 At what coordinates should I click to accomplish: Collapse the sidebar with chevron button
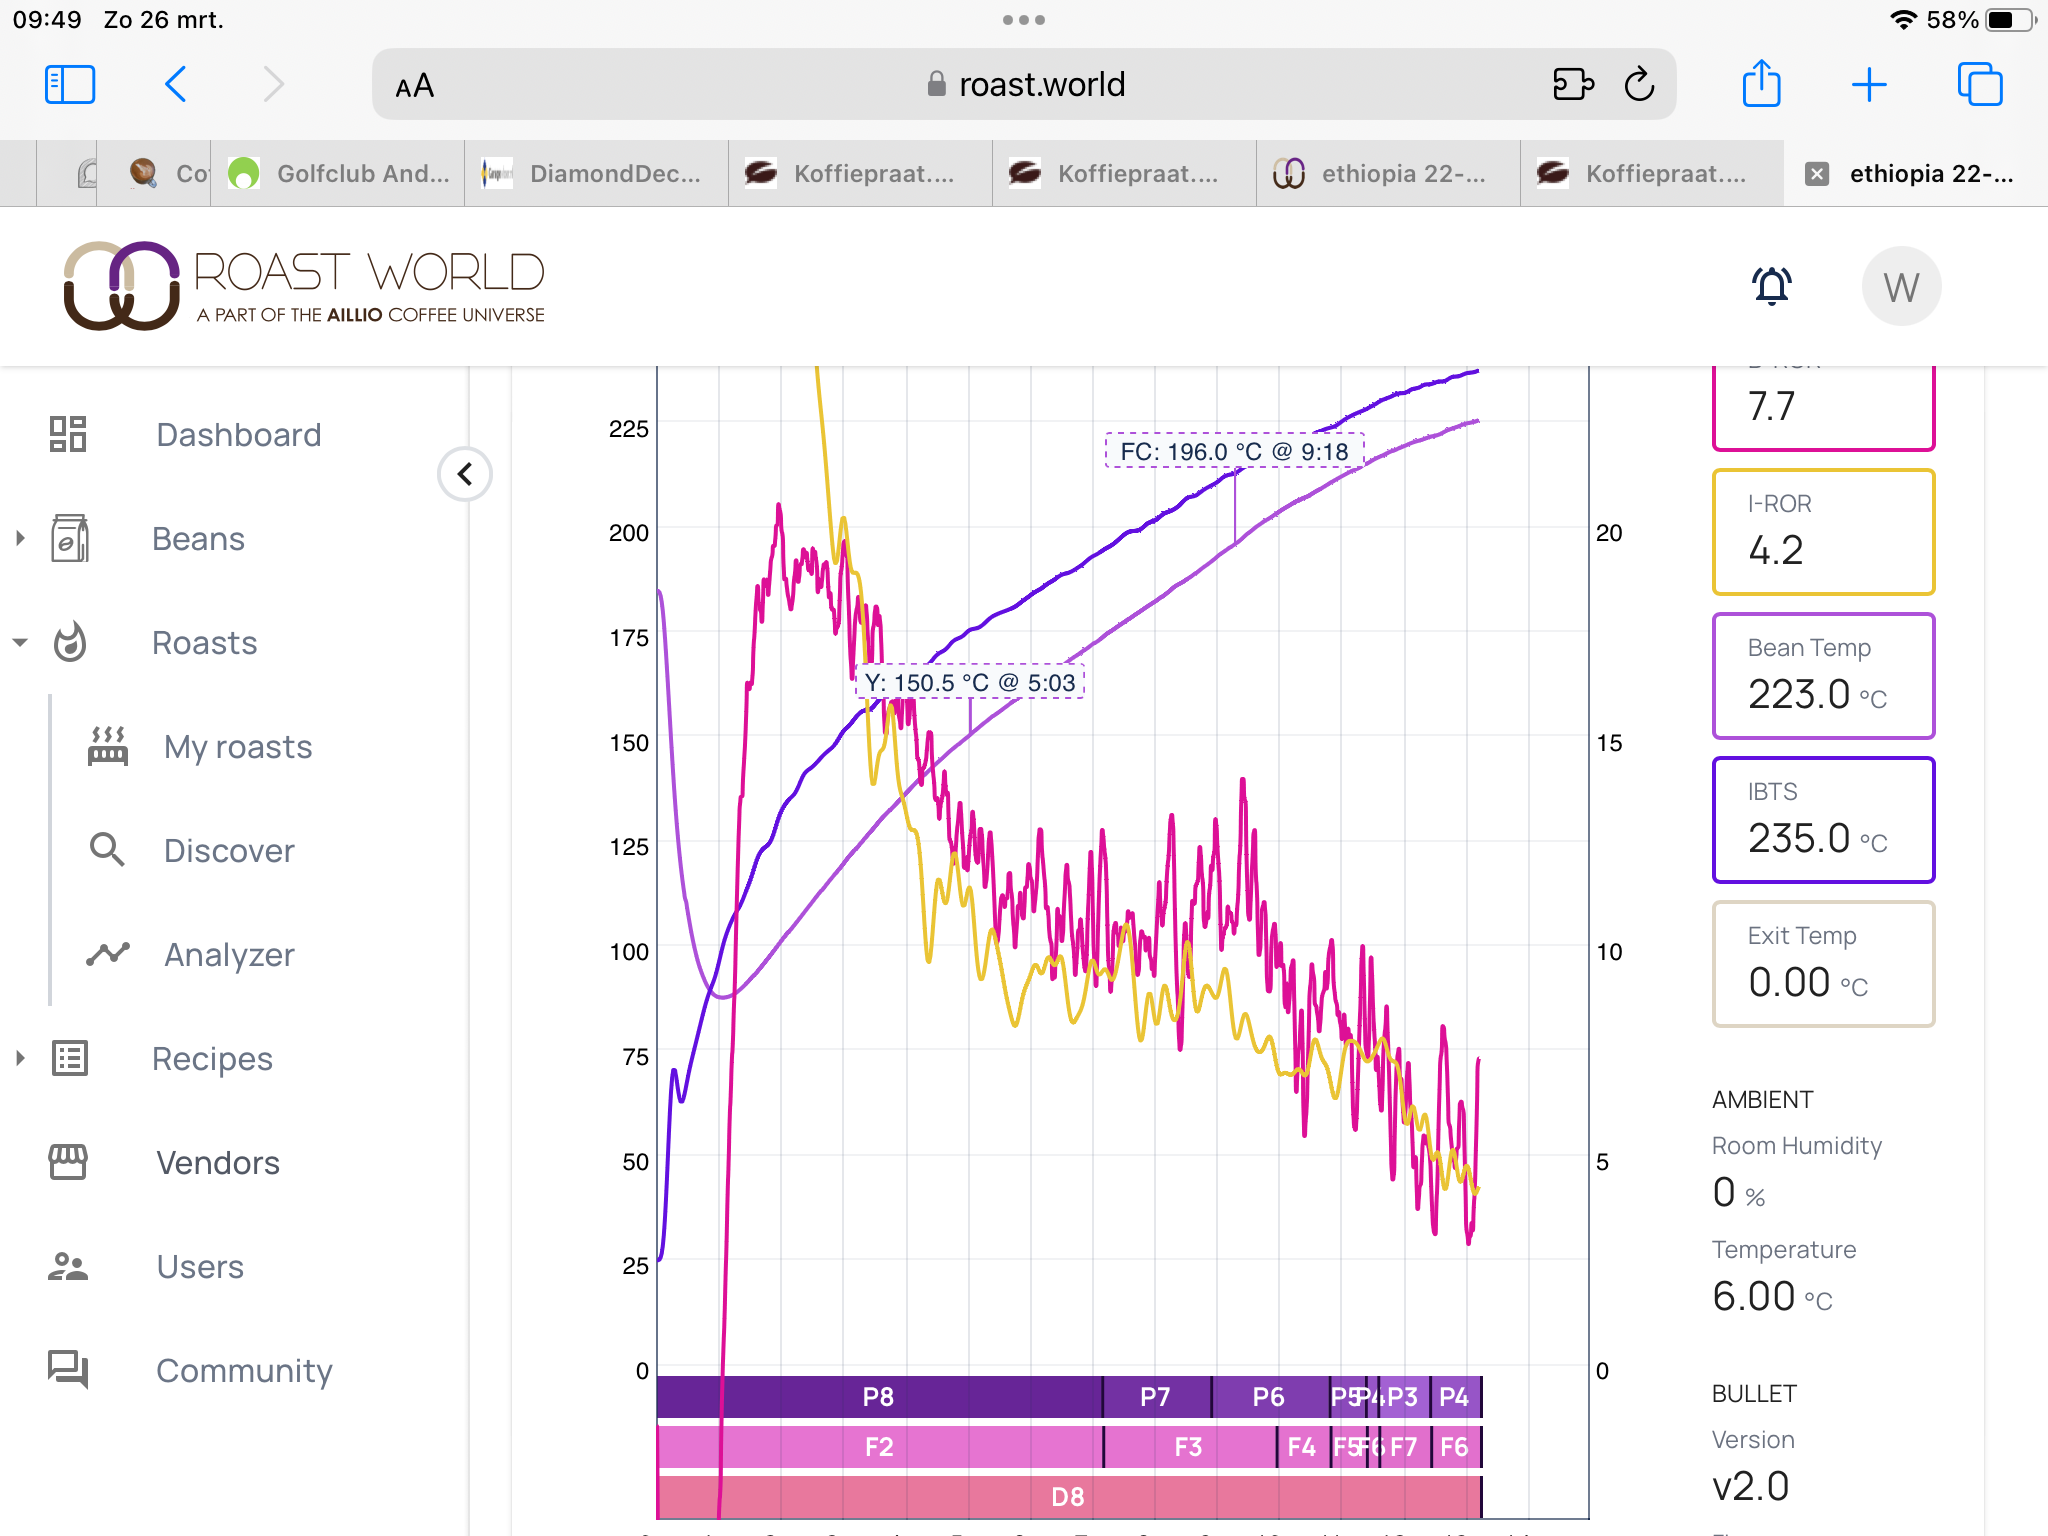(x=465, y=474)
